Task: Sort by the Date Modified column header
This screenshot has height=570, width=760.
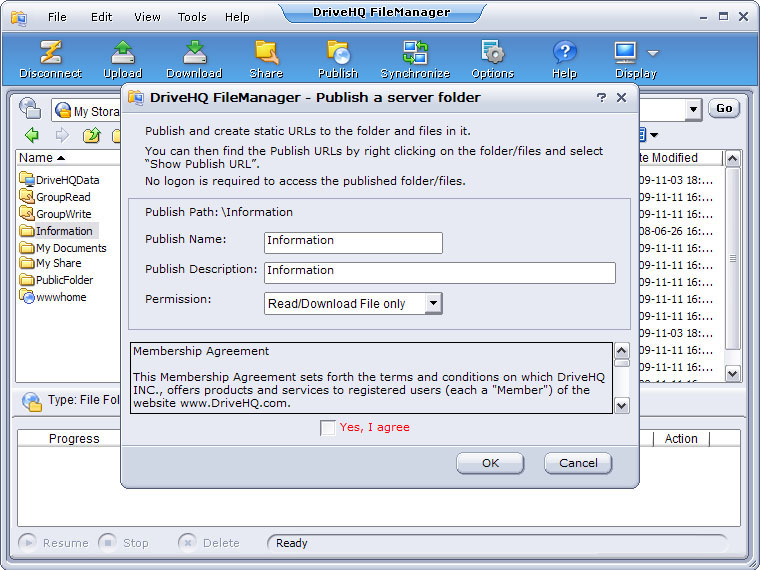Action: [x=680, y=158]
